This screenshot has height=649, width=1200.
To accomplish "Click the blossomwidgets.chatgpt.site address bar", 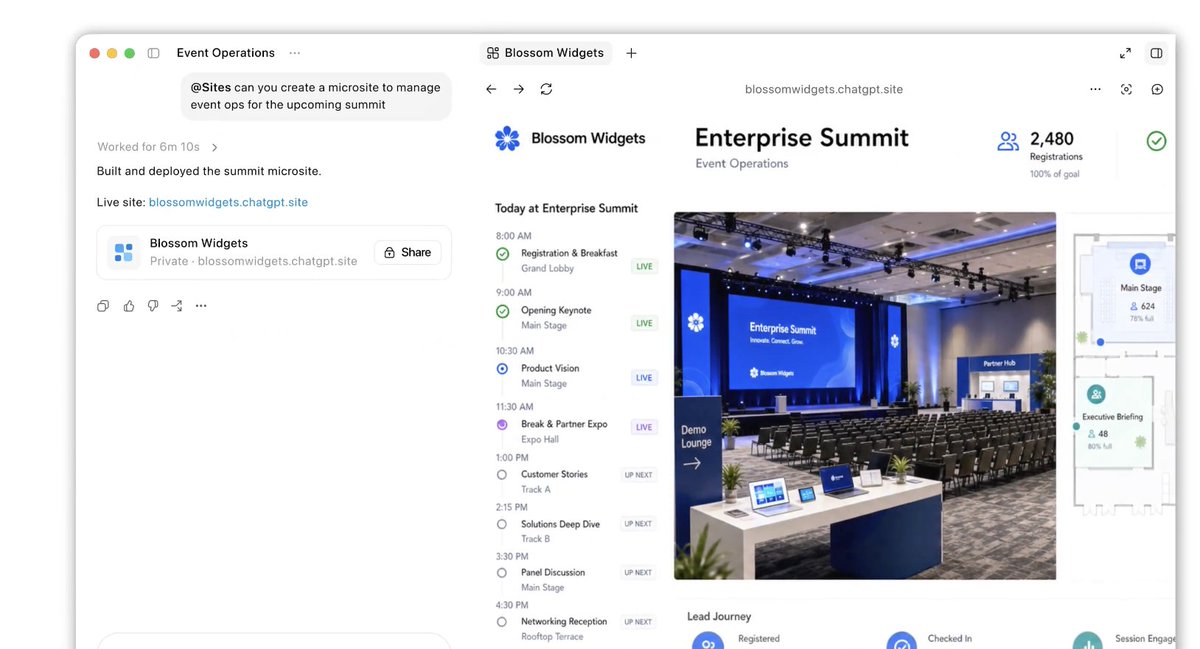I will (824, 89).
